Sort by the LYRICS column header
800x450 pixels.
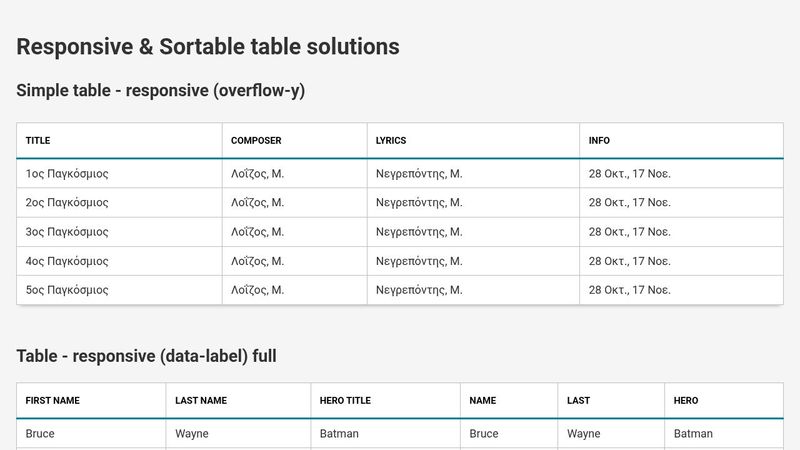(473, 140)
